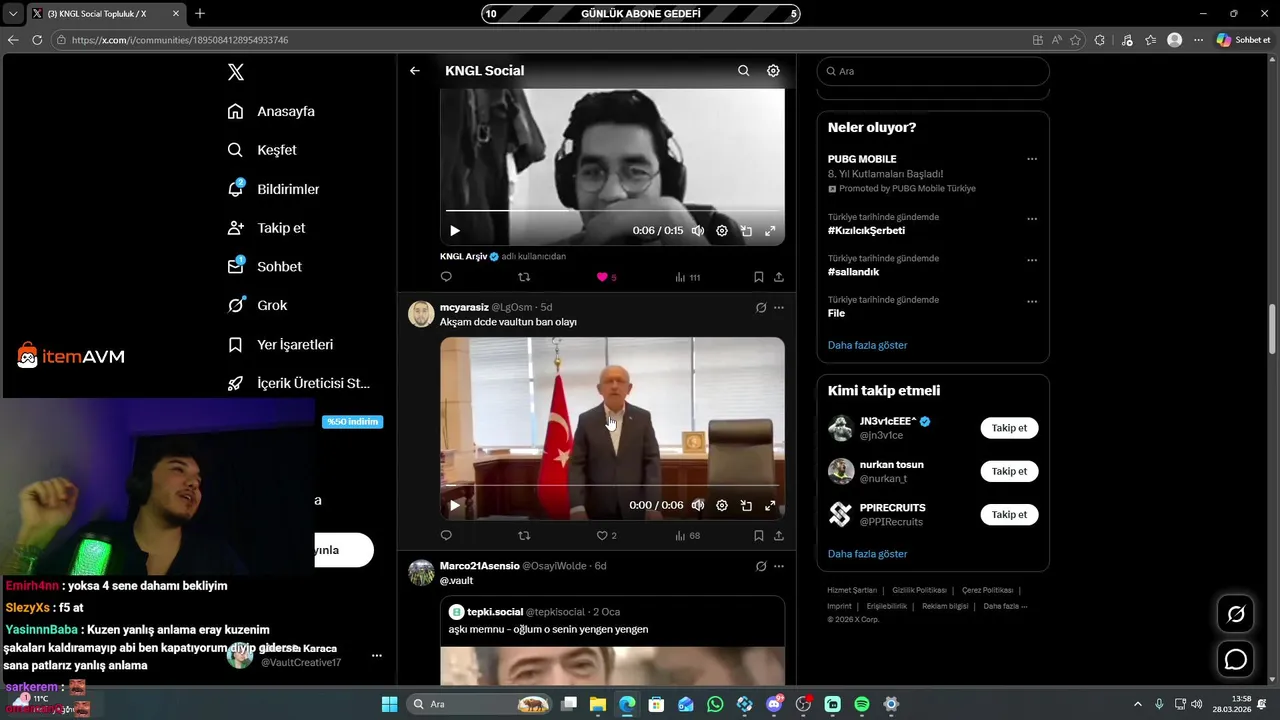Add page to Edge favorites star
Viewport: 1280px width, 720px height.
click(x=1076, y=40)
